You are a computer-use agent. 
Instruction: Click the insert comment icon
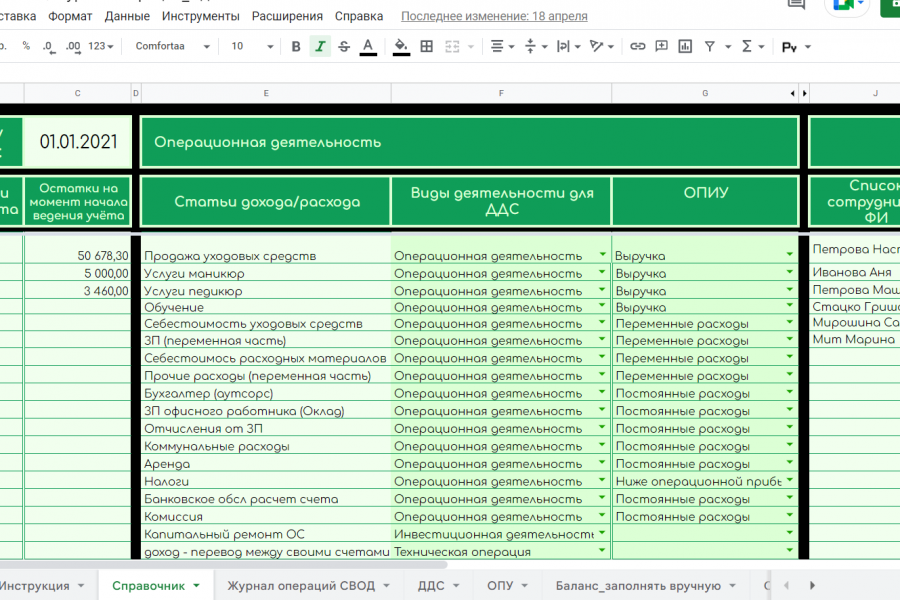coord(661,47)
